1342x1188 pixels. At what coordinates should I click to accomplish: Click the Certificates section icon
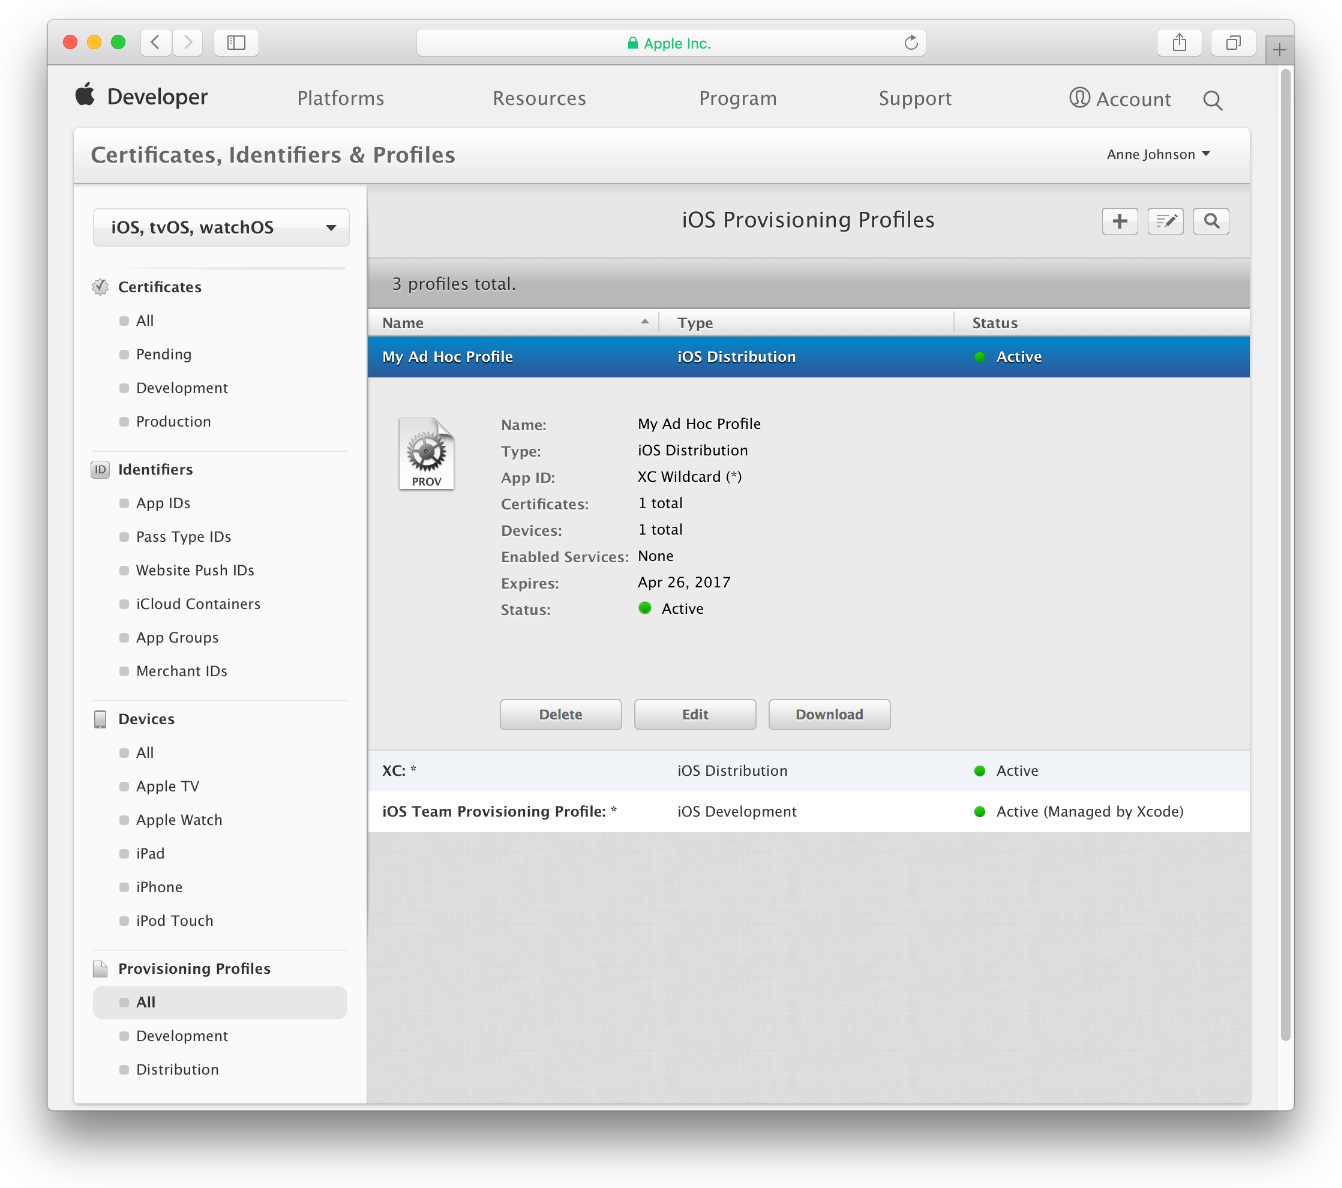100,287
